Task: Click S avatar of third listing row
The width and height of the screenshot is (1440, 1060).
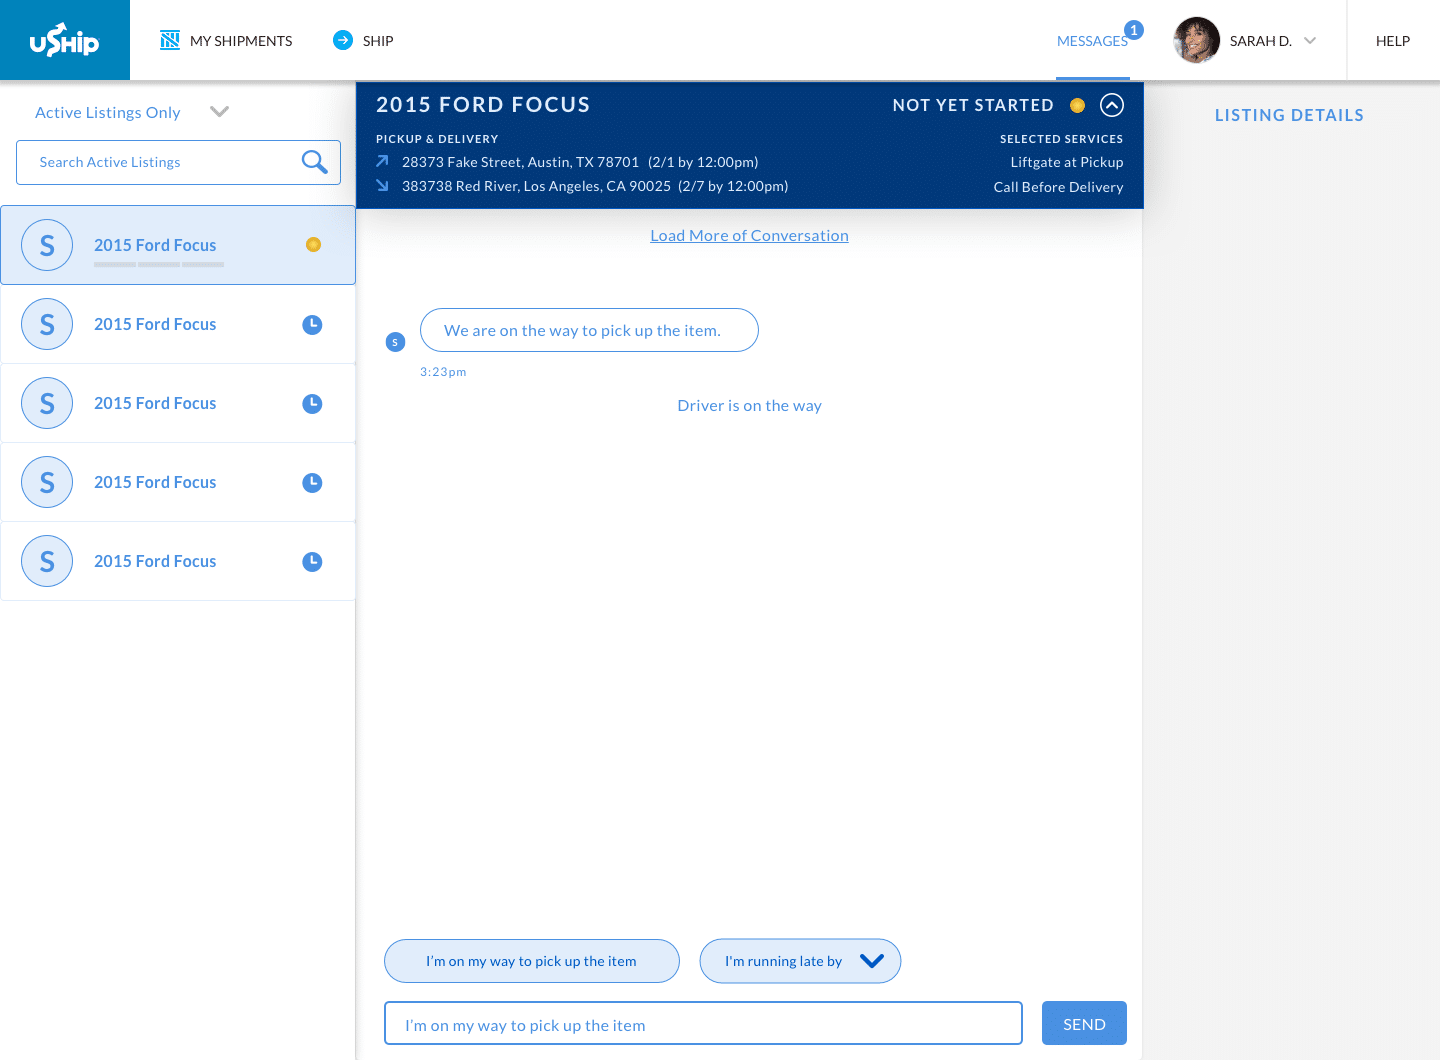Action: (47, 403)
